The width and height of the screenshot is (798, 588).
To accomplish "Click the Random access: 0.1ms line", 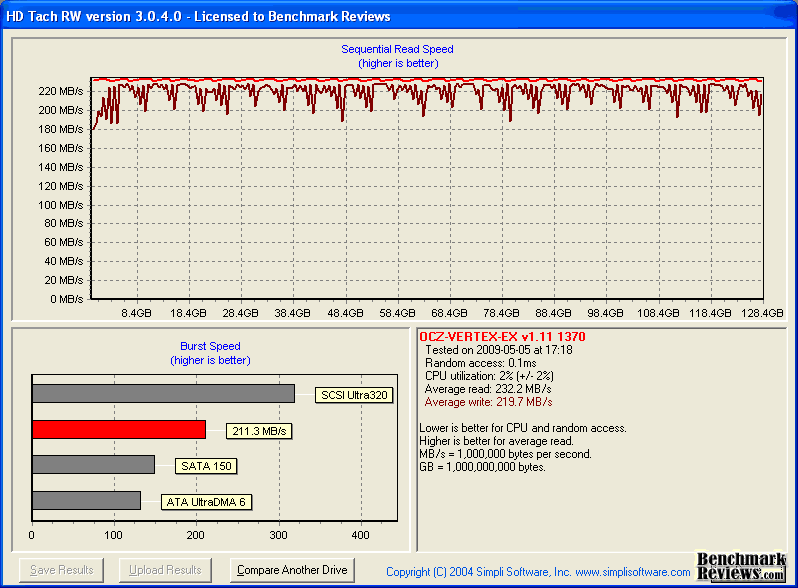I will (481, 363).
